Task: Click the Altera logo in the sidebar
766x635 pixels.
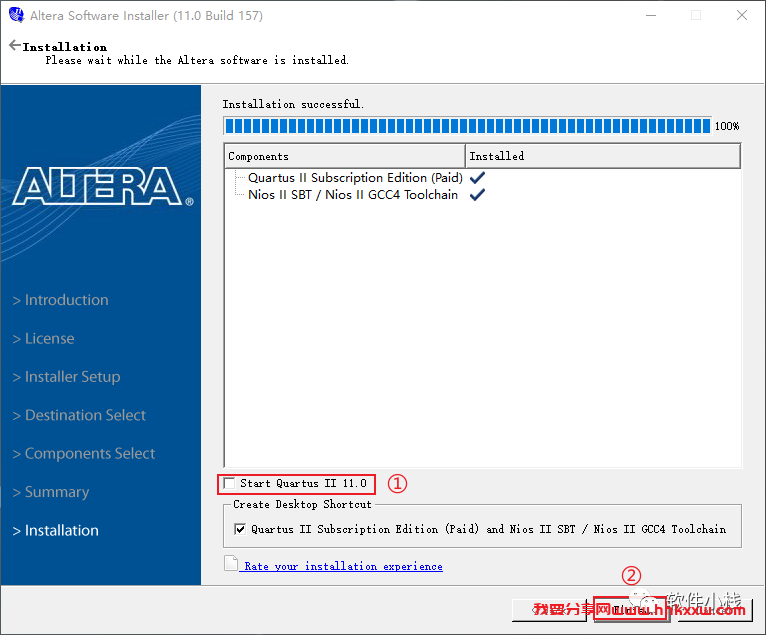Action: tap(103, 186)
